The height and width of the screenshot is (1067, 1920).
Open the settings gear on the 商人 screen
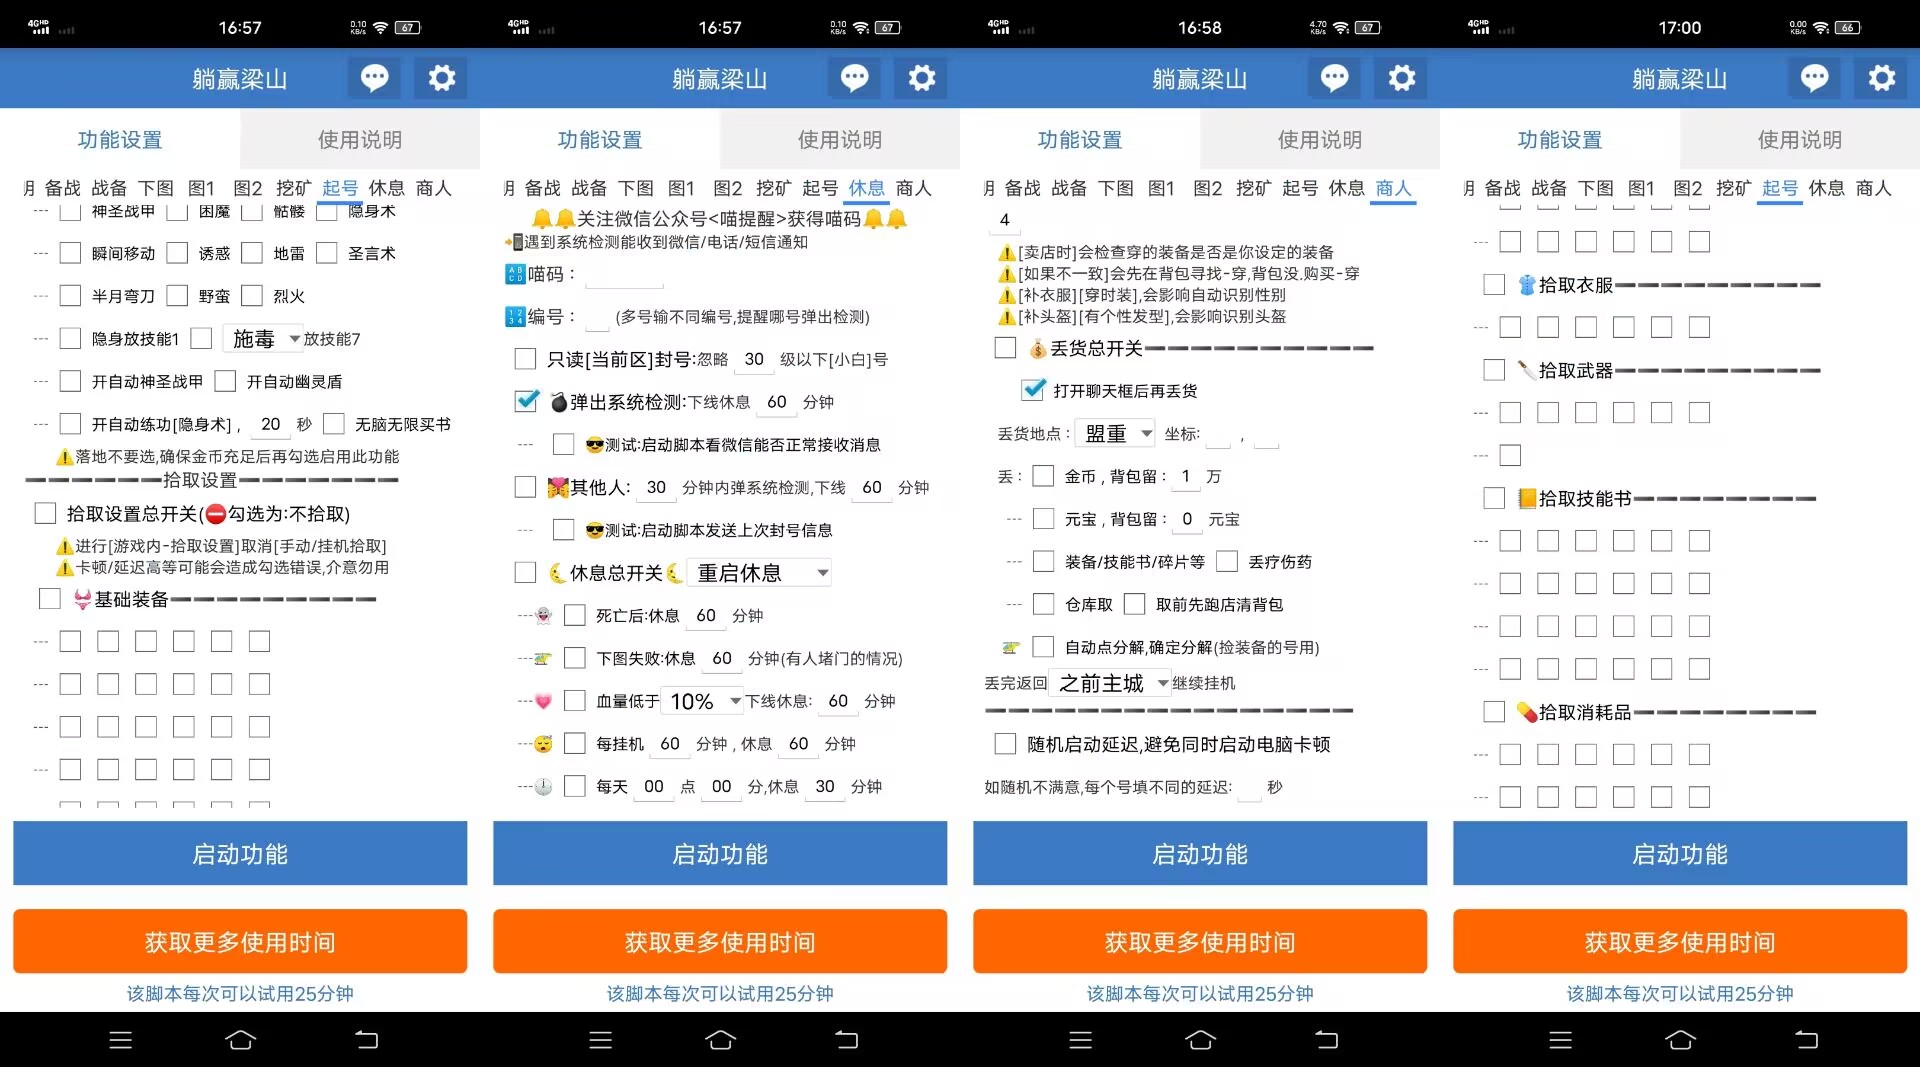(1401, 78)
